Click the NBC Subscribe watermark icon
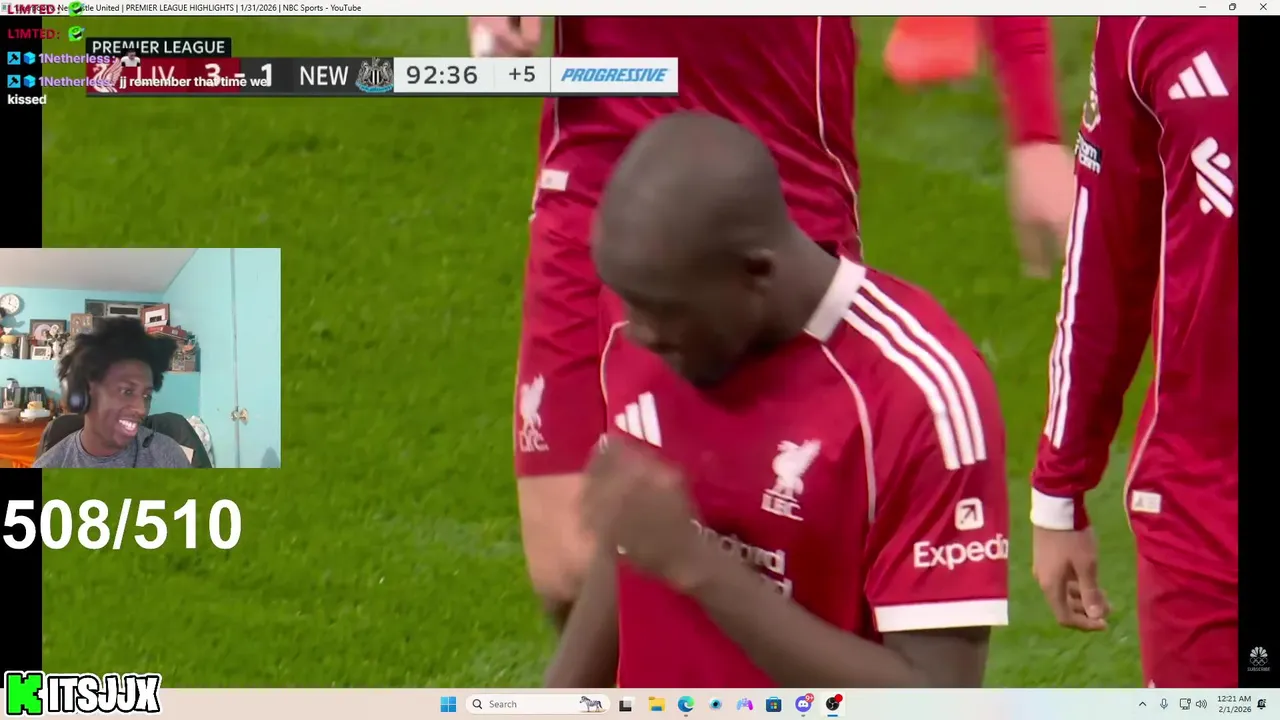Image resolution: width=1280 pixels, height=720 pixels. [1258, 659]
